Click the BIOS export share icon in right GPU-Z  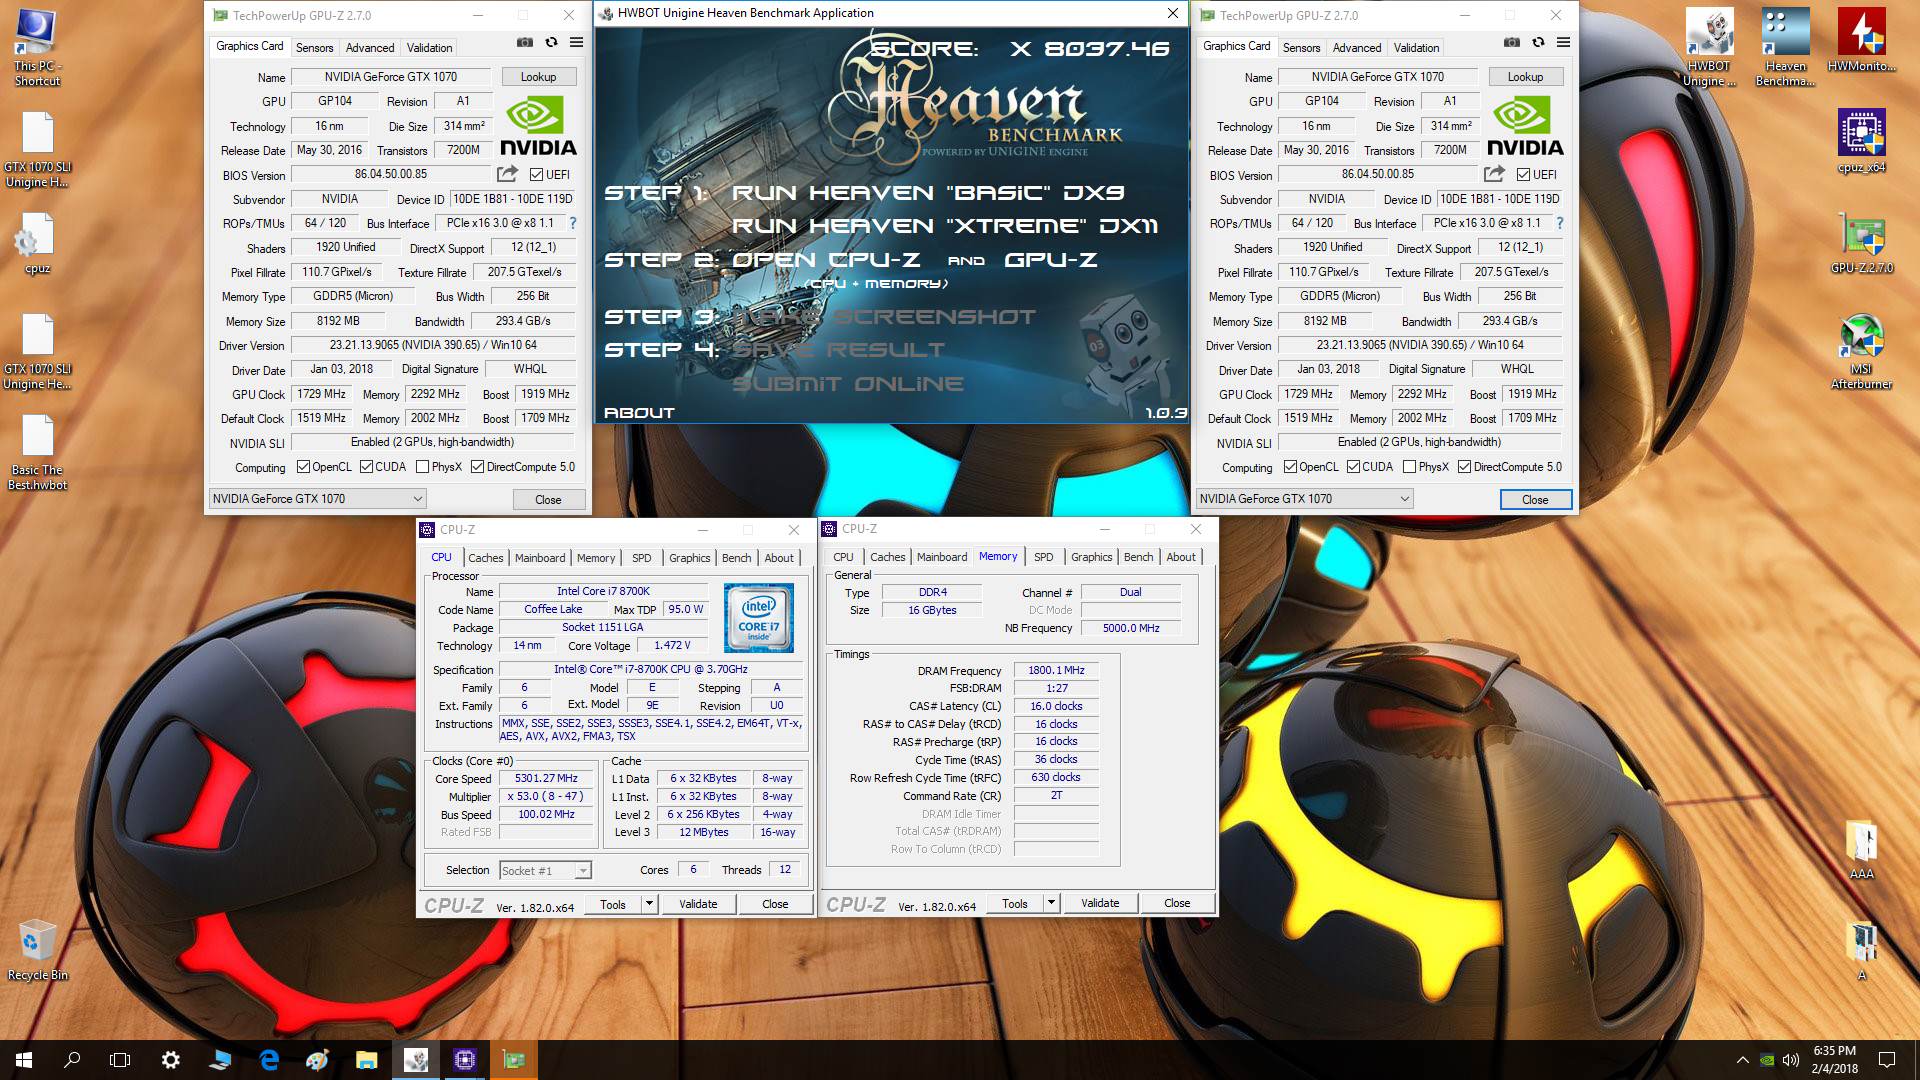[1495, 174]
